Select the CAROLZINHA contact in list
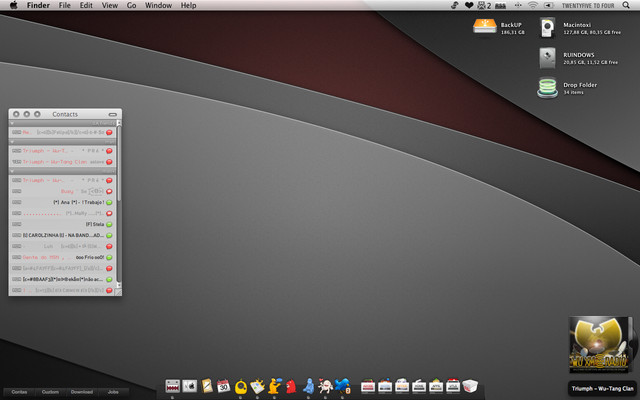 pyautogui.click(x=60, y=236)
